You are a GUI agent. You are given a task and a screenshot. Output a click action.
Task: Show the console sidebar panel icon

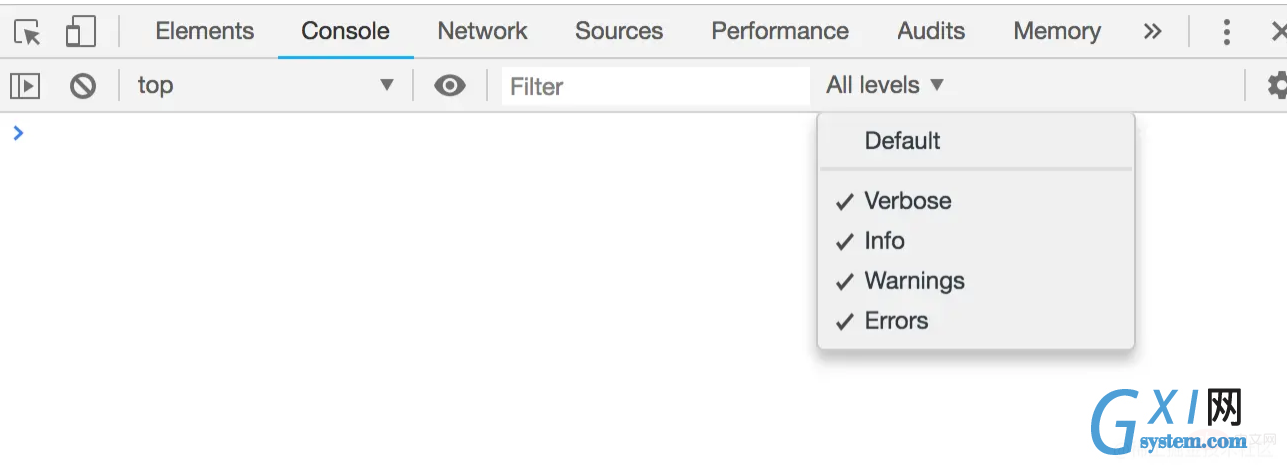click(25, 86)
